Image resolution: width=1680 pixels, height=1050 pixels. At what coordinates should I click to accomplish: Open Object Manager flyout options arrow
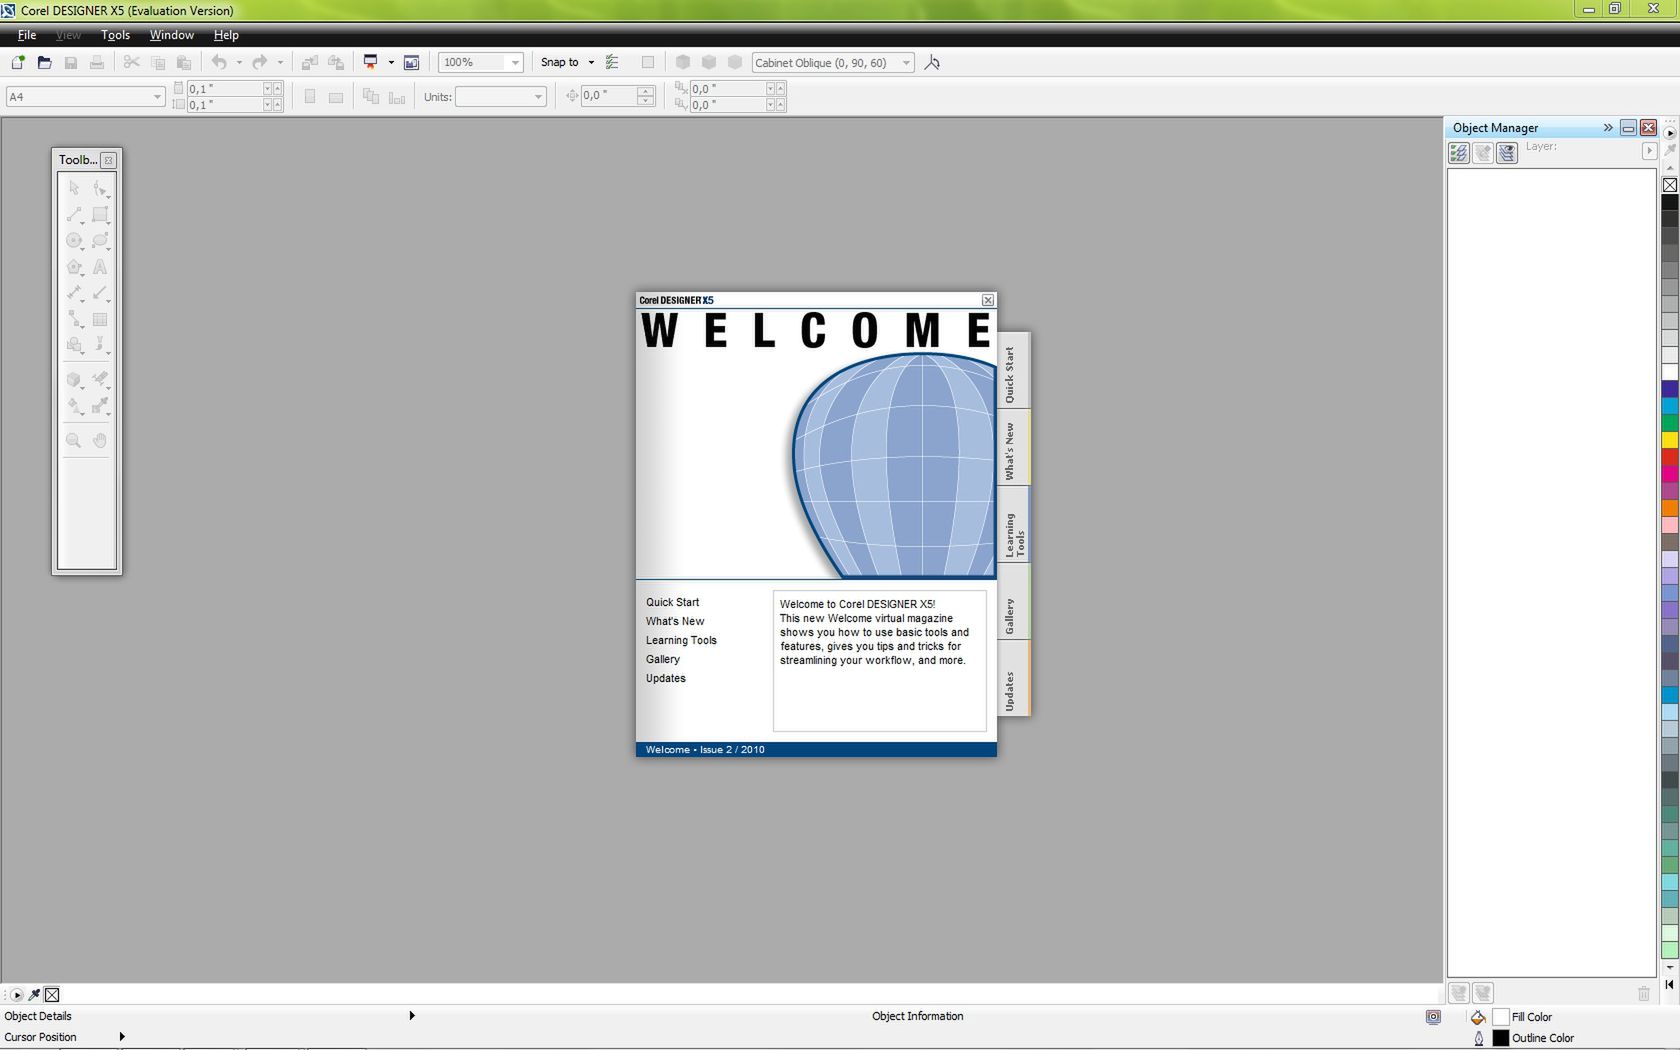[1650, 151]
